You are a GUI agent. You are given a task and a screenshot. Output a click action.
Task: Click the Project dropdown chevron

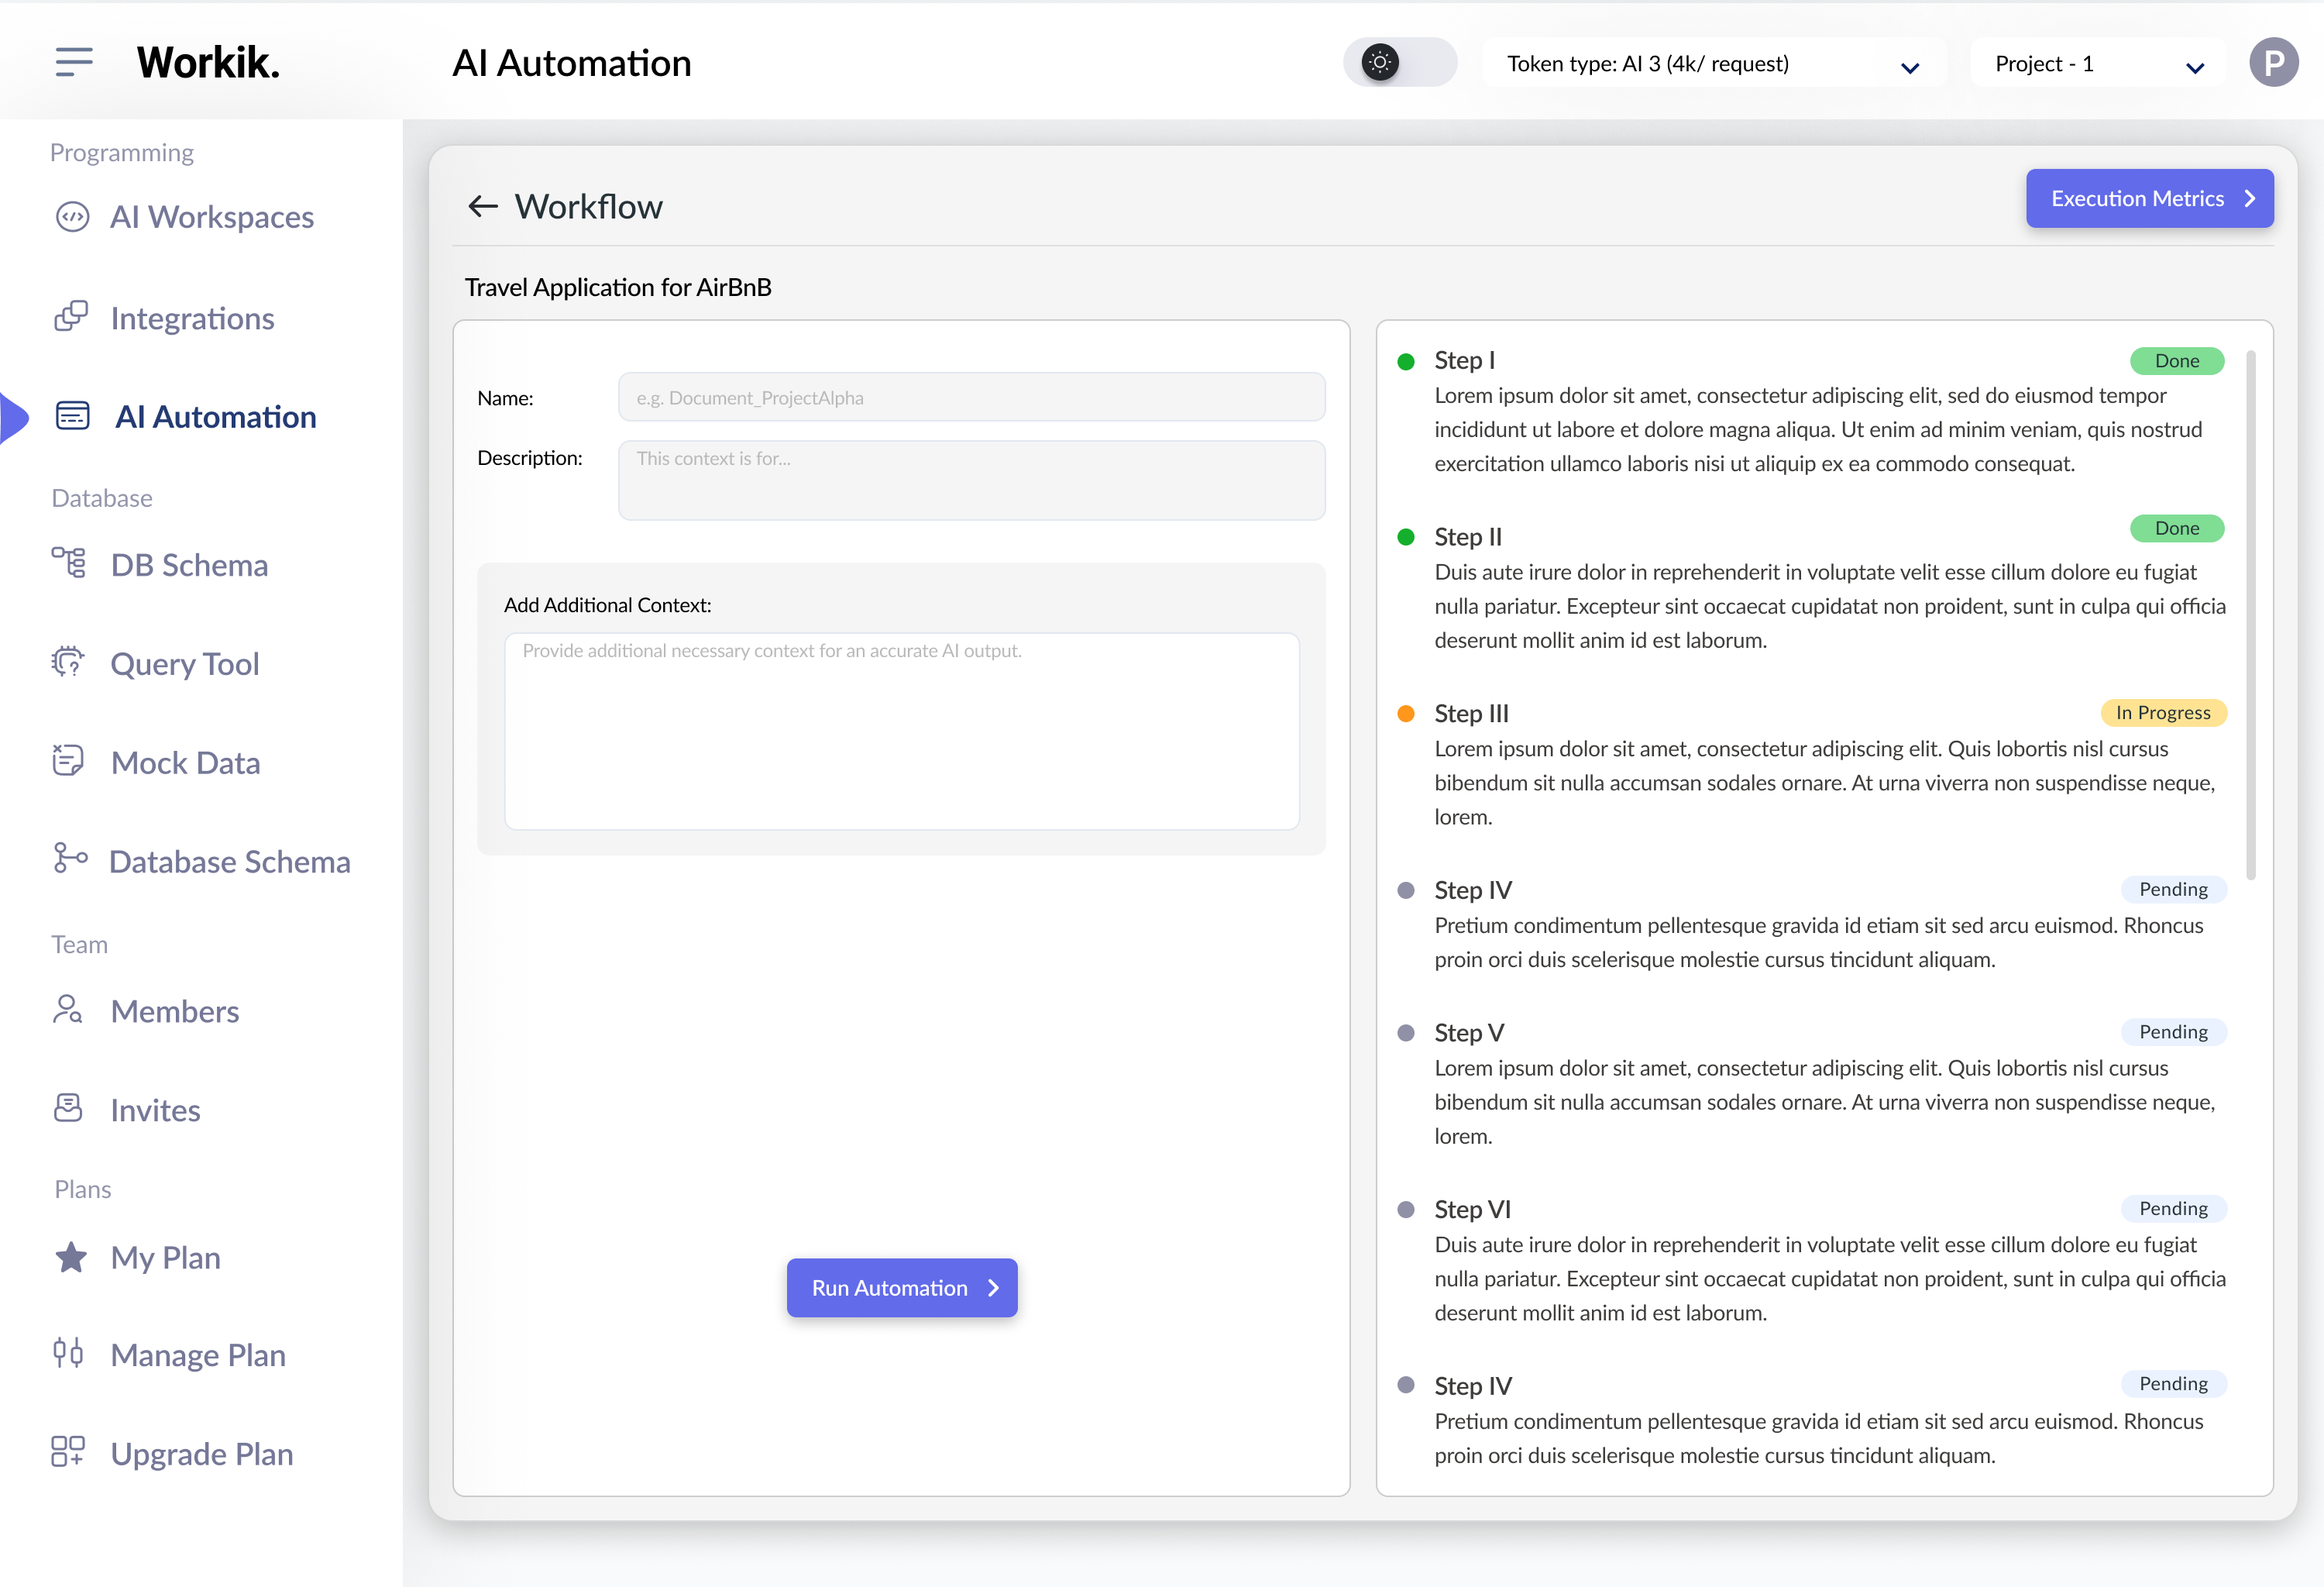tap(2194, 68)
